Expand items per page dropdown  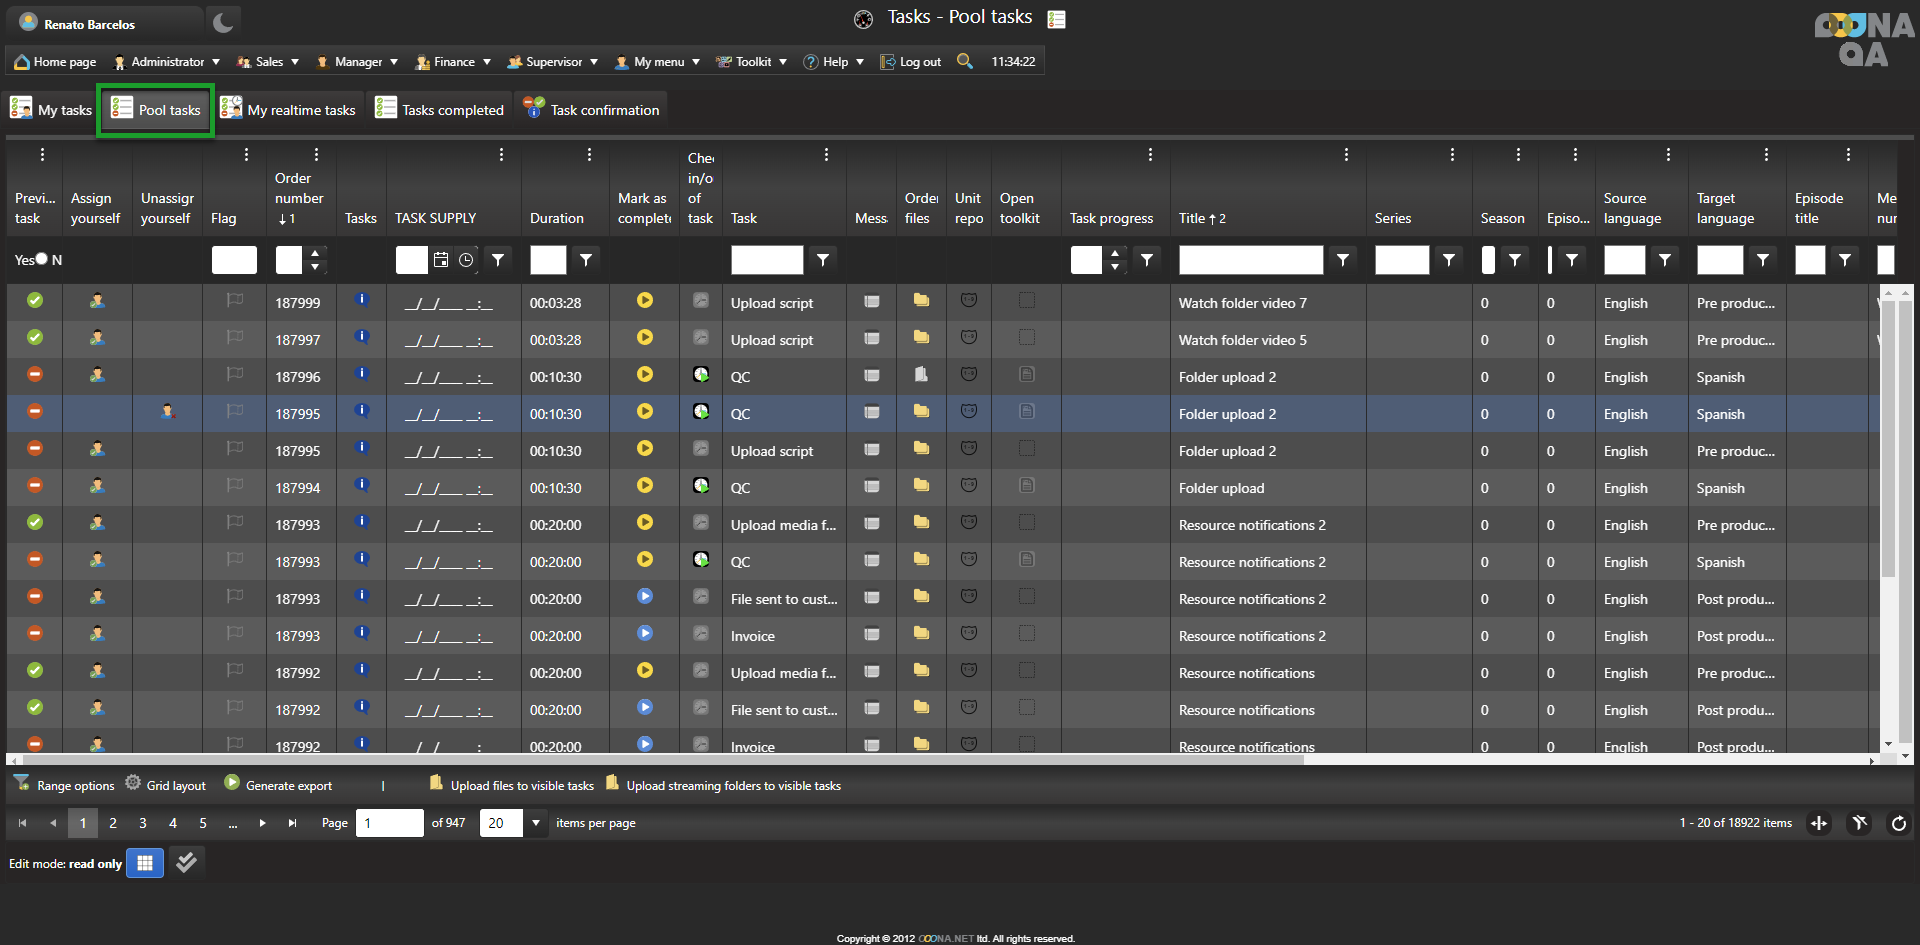coord(536,823)
